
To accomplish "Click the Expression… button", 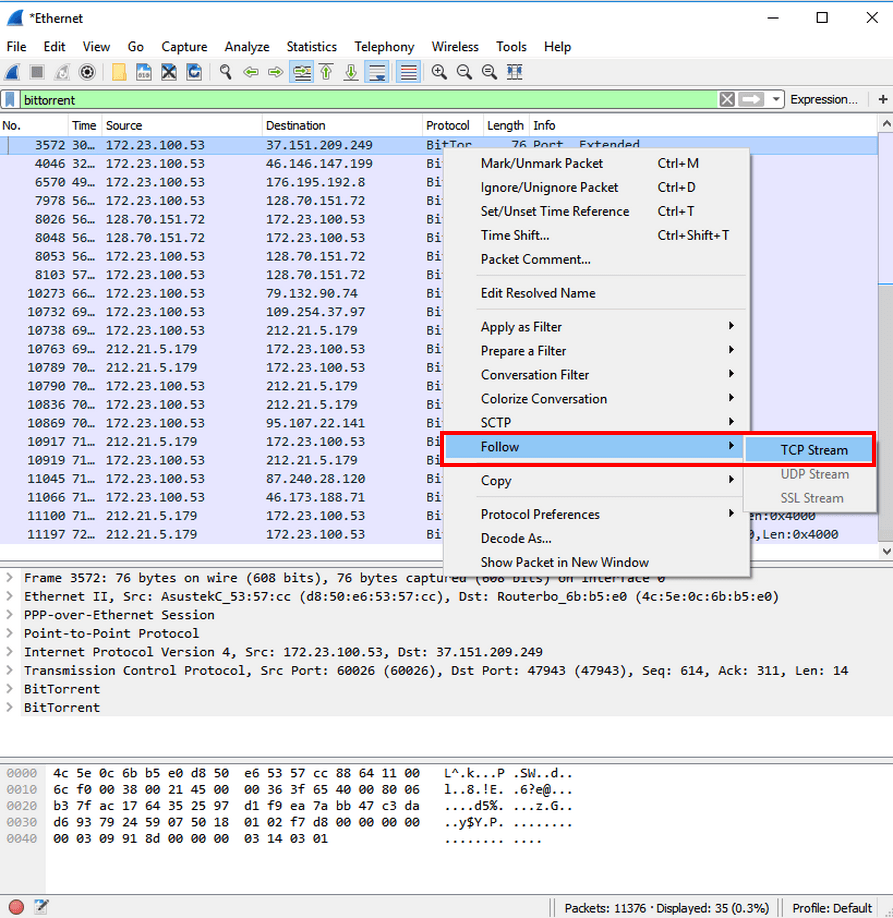I will (x=823, y=100).
